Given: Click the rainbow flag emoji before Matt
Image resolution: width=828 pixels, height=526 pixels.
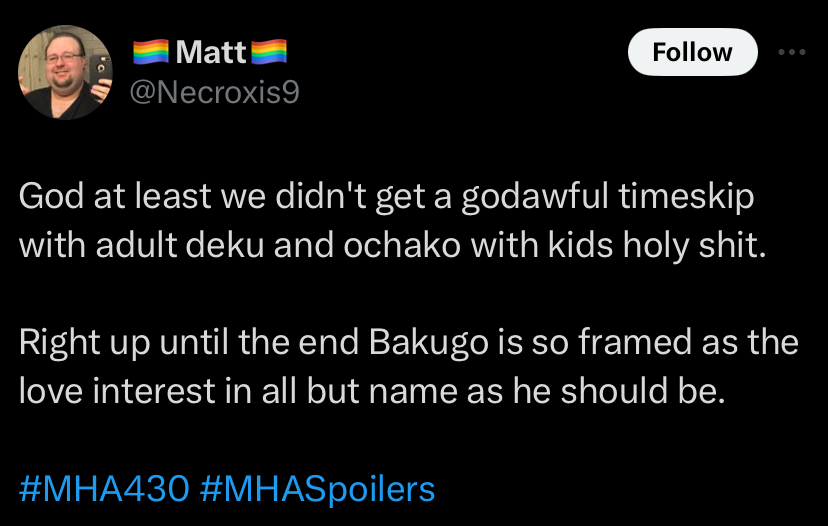Looking at the screenshot, I should (x=150, y=52).
